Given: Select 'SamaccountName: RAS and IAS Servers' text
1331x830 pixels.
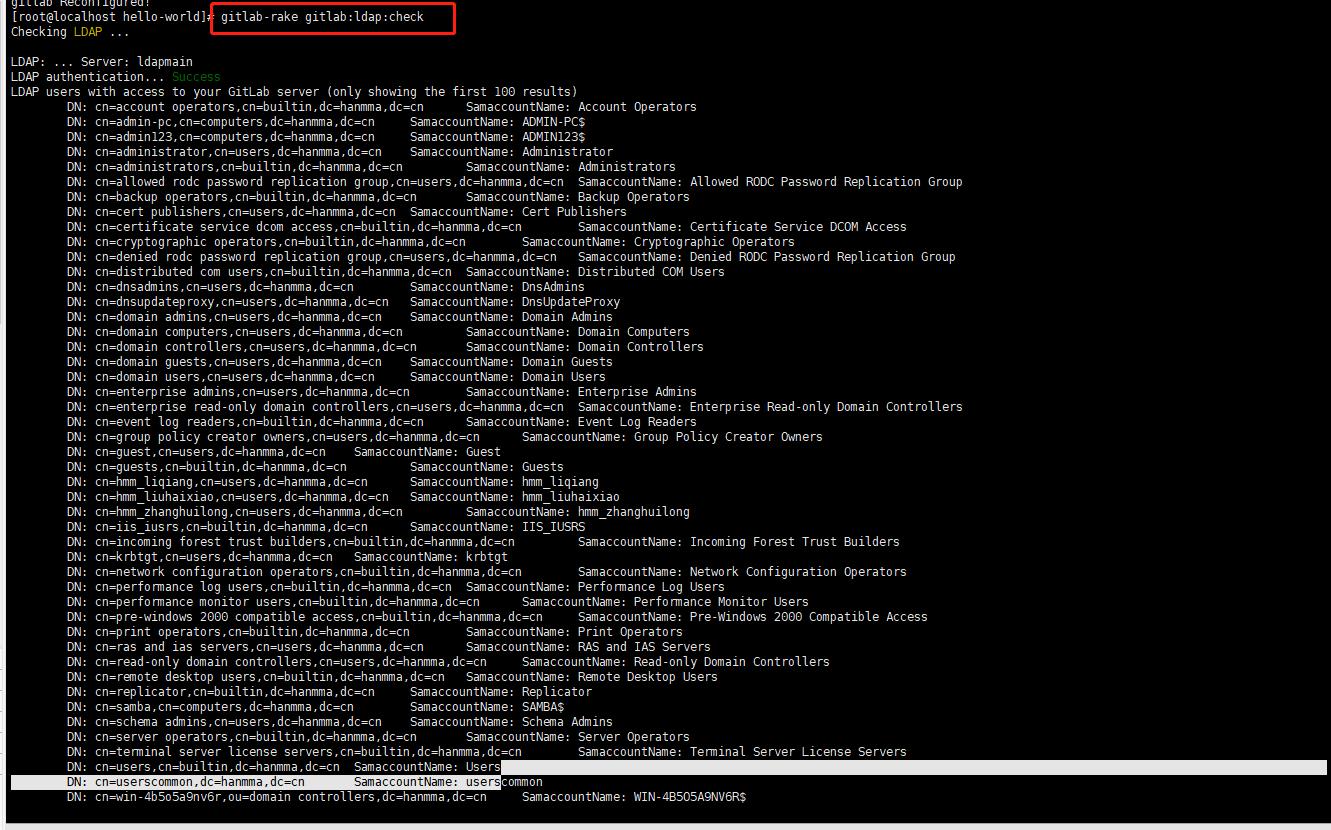Looking at the screenshot, I should pyautogui.click(x=588, y=647).
